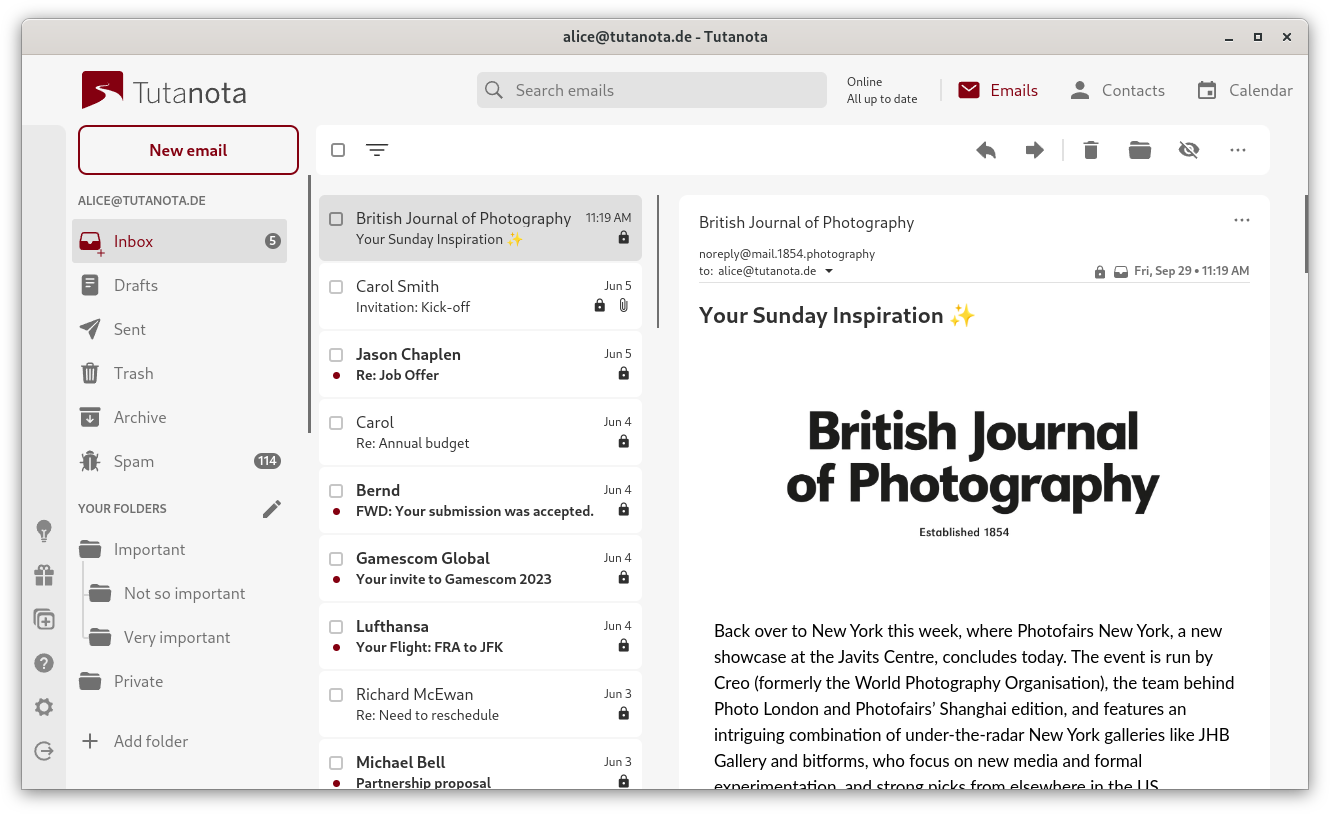Open the Important folder
This screenshot has width=1330, height=814.
(x=180, y=549)
